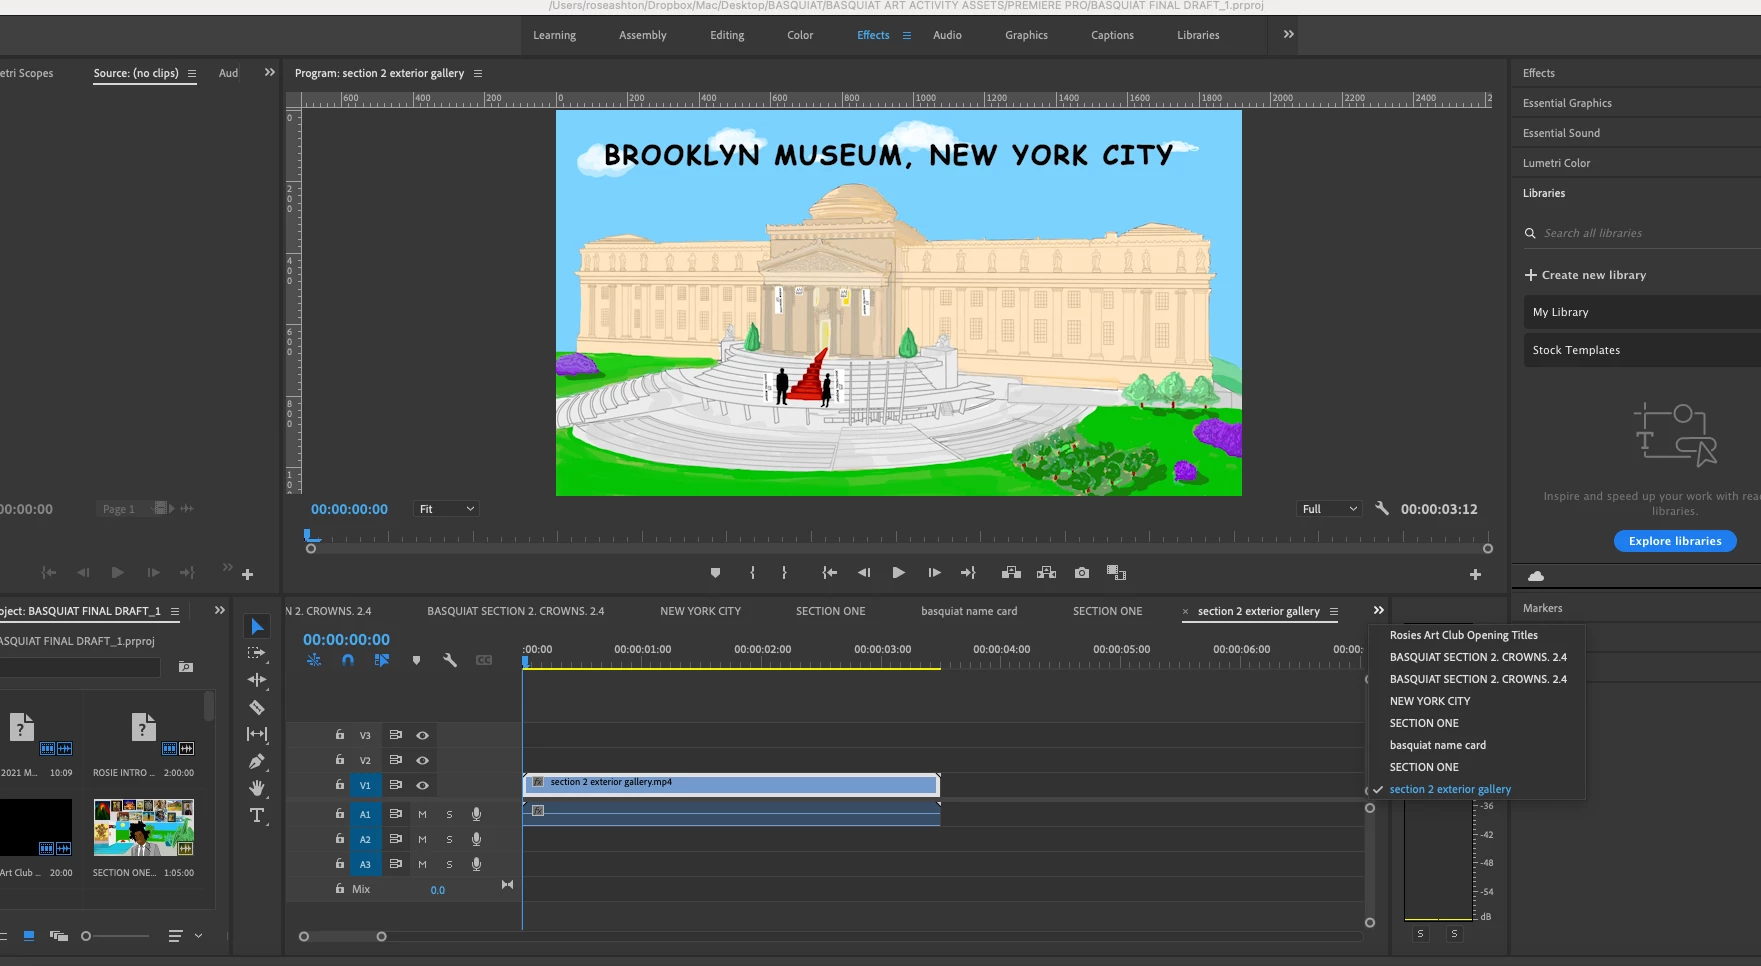Image resolution: width=1761 pixels, height=966 pixels.
Task: Select the Razor tool
Action: [257, 707]
